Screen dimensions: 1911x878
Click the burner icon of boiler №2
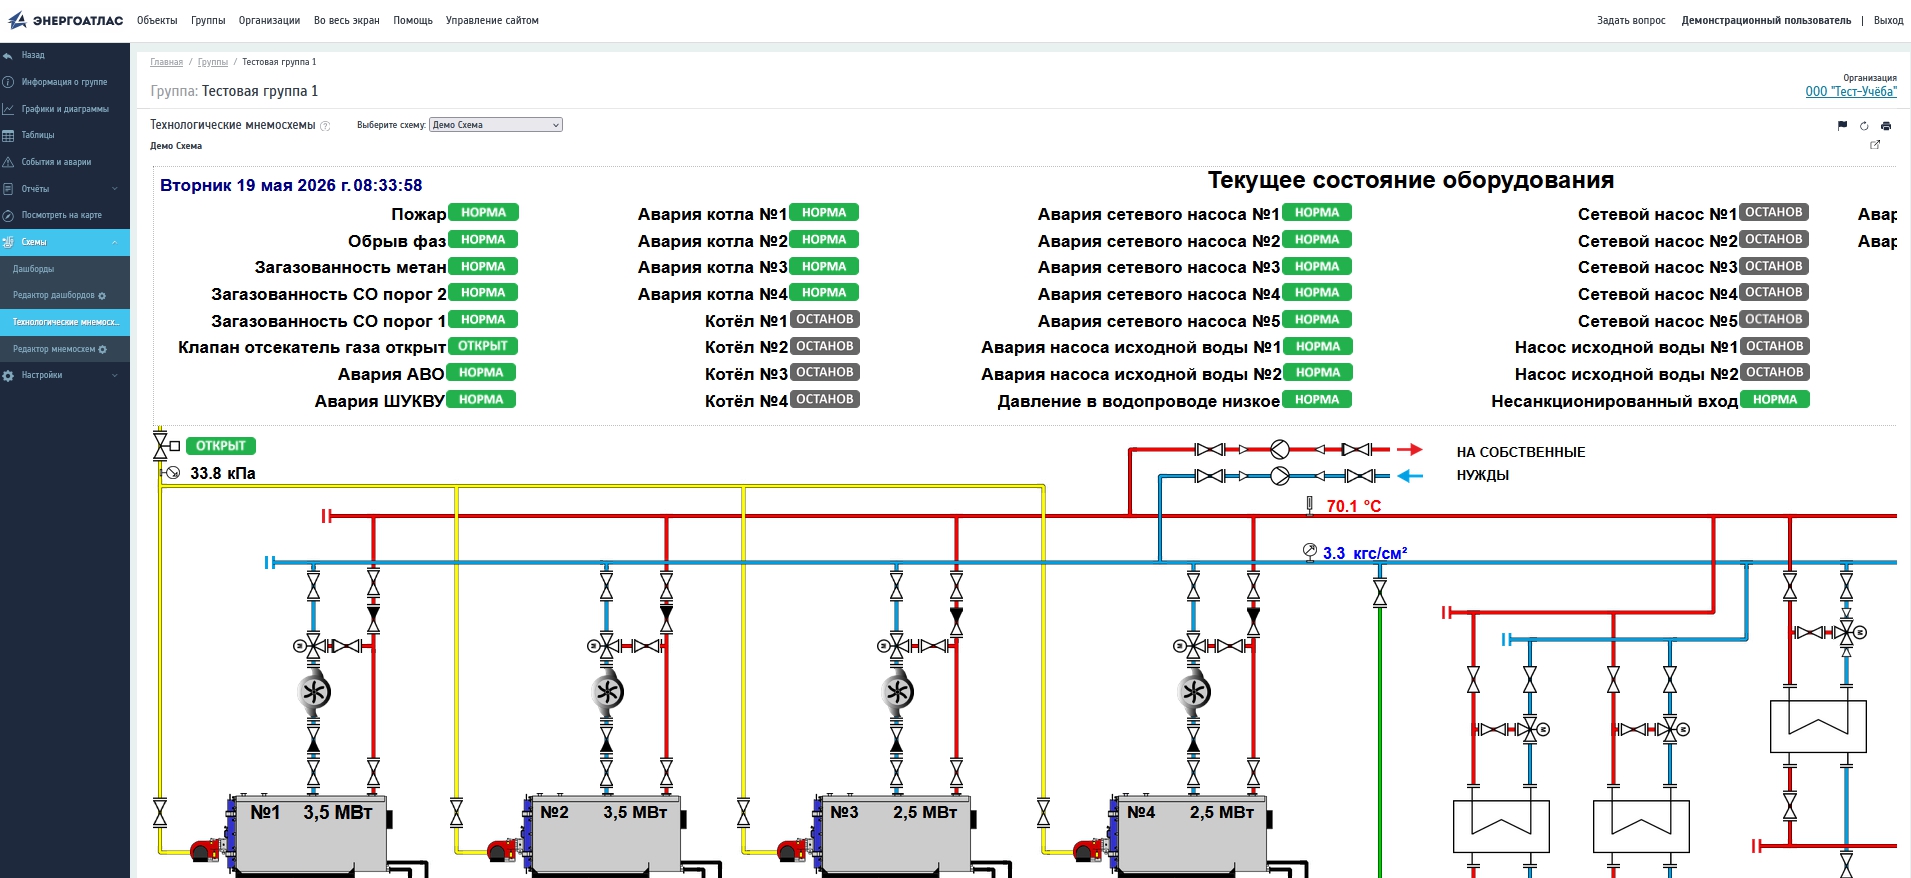(502, 850)
